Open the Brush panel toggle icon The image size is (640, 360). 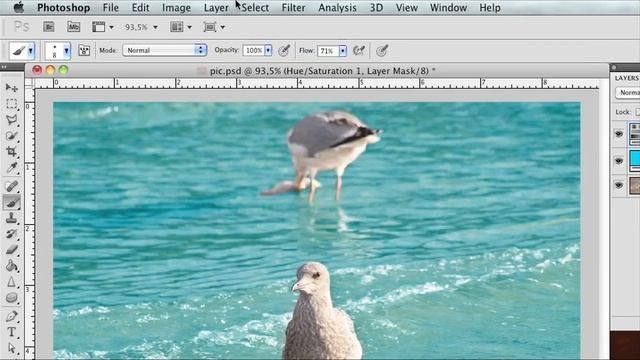tap(84, 50)
